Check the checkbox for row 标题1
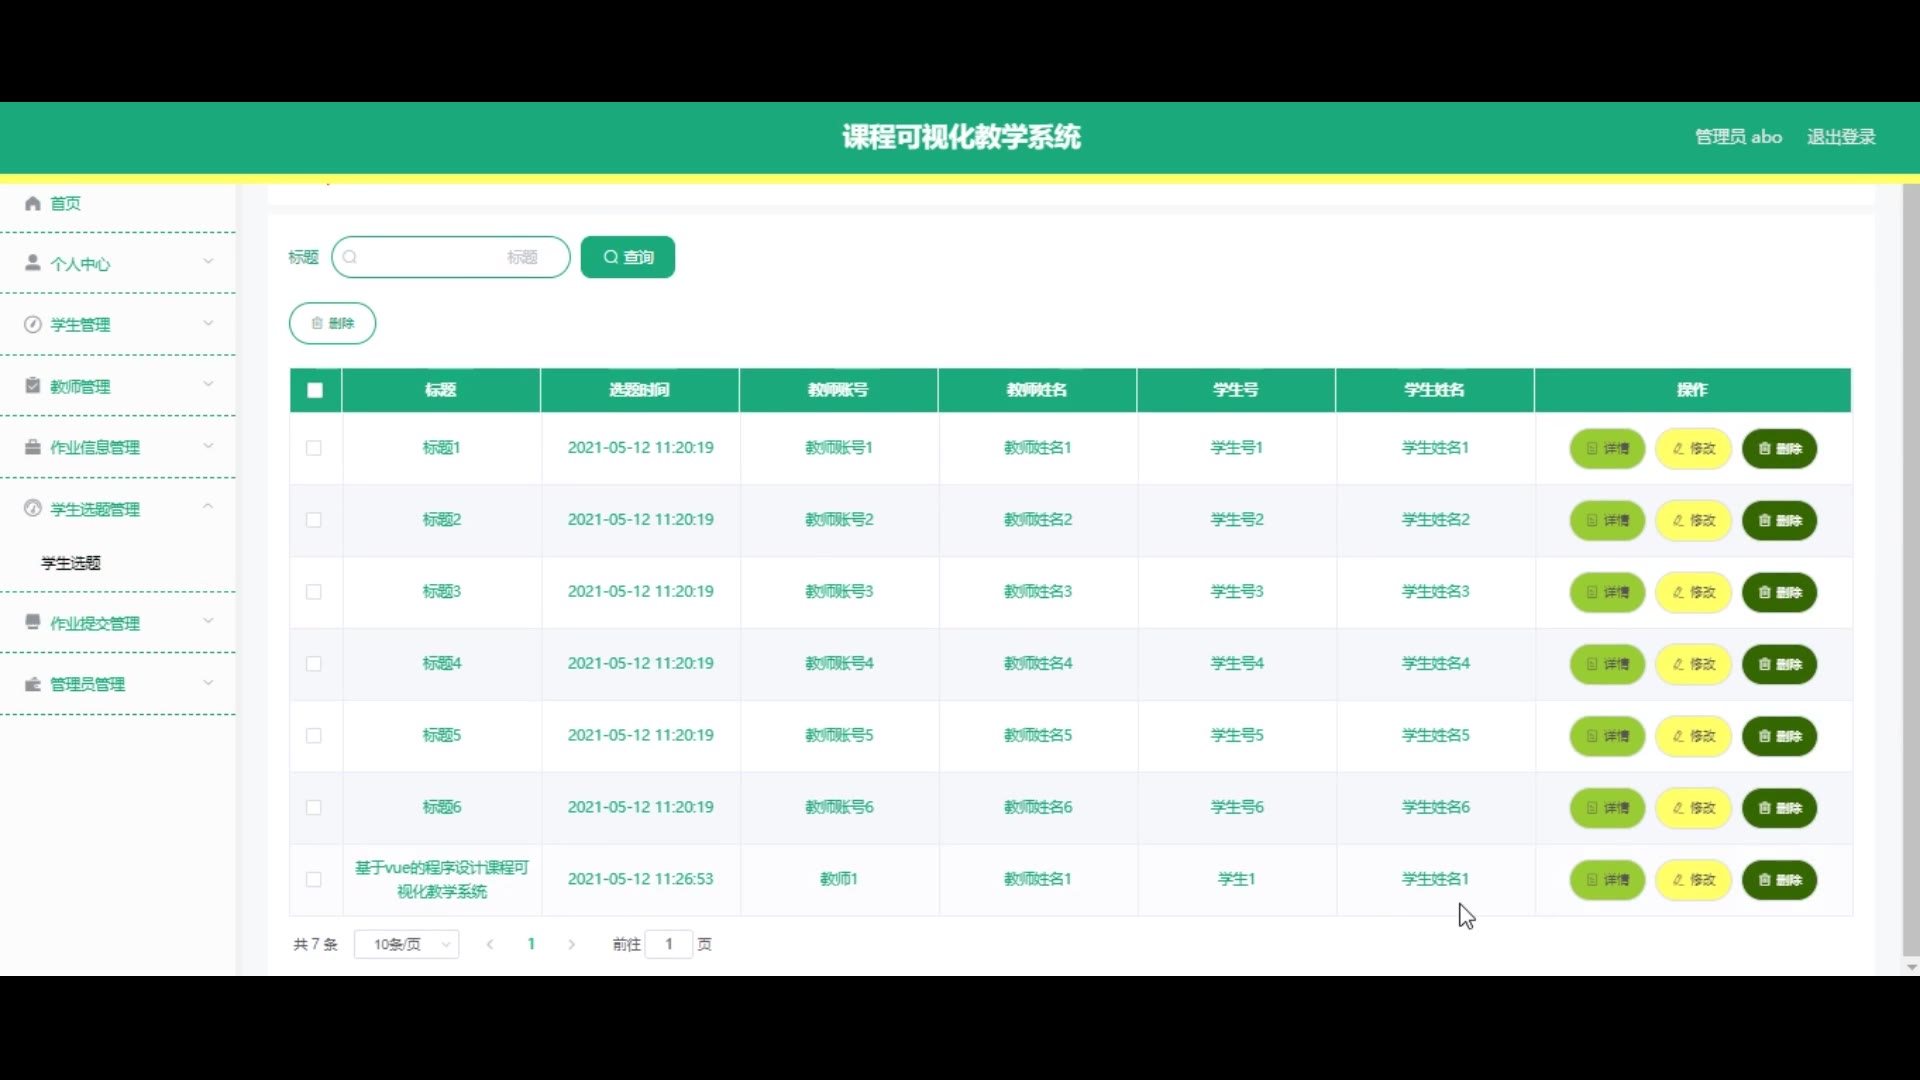Screen dimensions: 1920x1080 click(x=314, y=448)
